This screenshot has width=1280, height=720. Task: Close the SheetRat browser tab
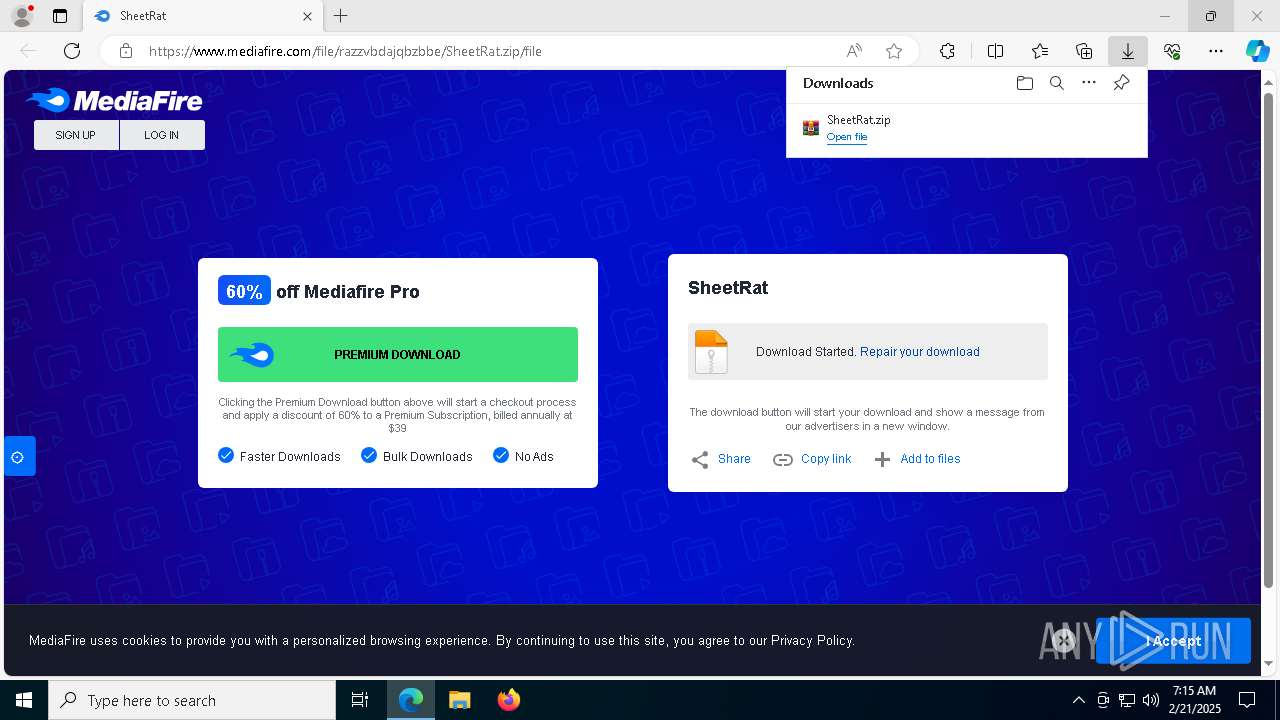[307, 16]
